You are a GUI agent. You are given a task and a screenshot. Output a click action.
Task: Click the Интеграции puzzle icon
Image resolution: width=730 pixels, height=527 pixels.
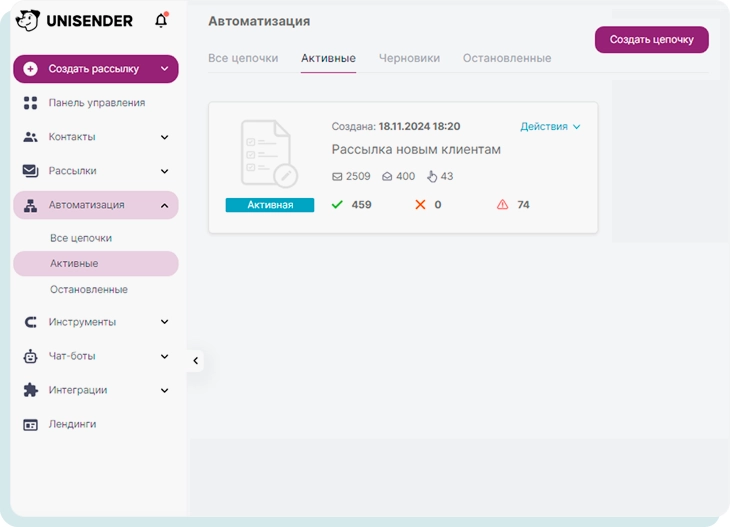[30, 390]
